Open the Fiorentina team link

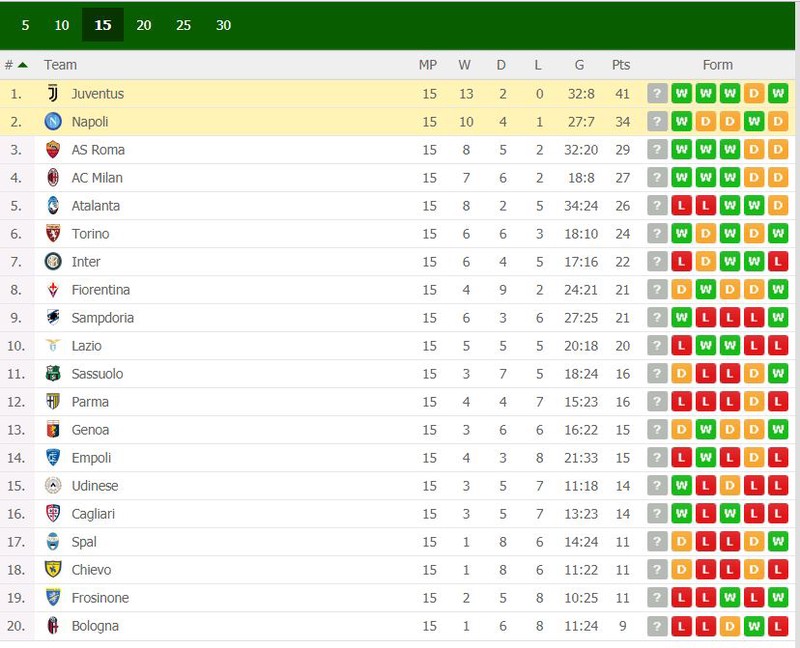pyautogui.click(x=101, y=290)
